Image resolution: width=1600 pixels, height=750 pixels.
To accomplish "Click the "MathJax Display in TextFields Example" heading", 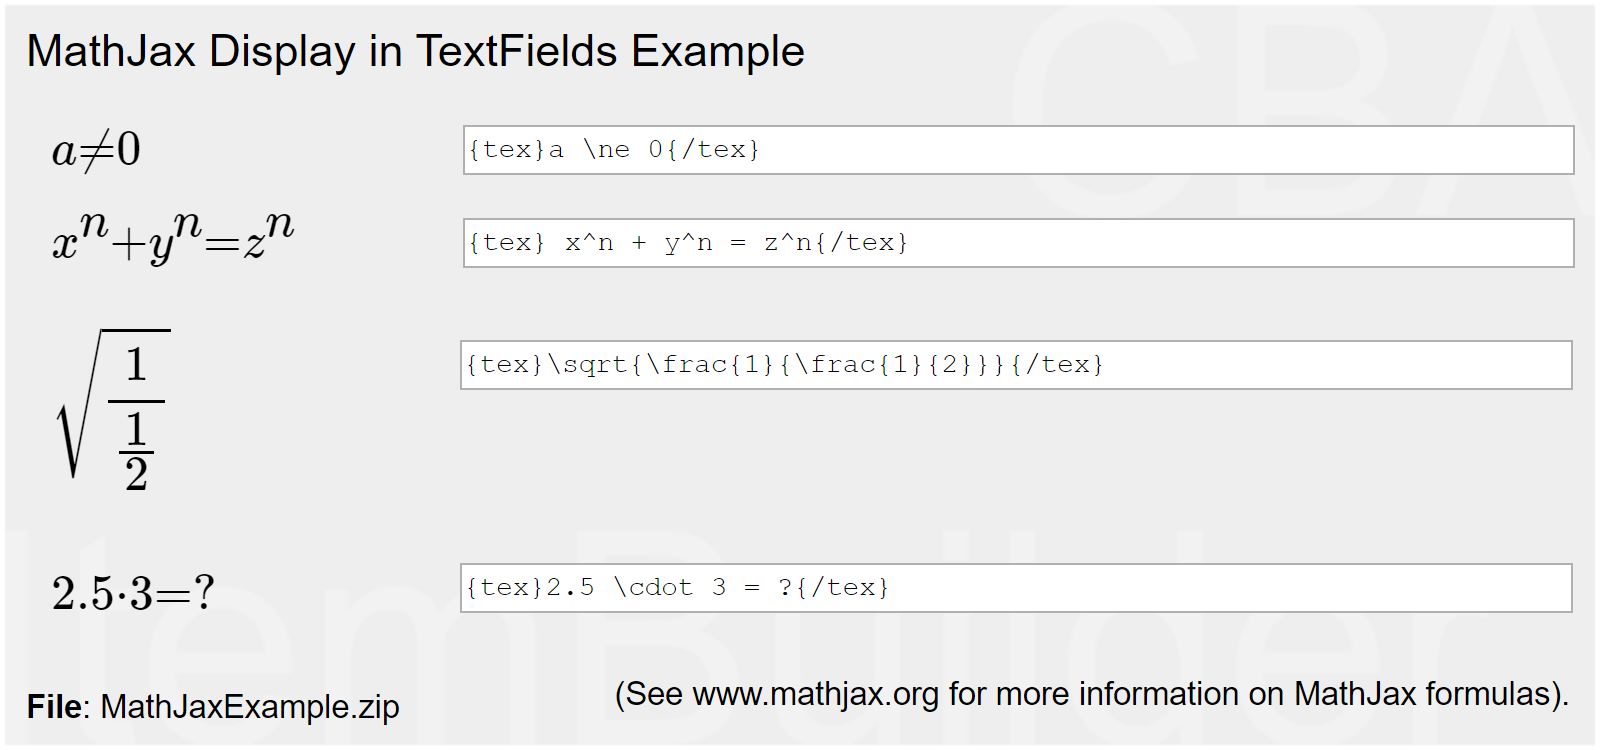I will [415, 51].
